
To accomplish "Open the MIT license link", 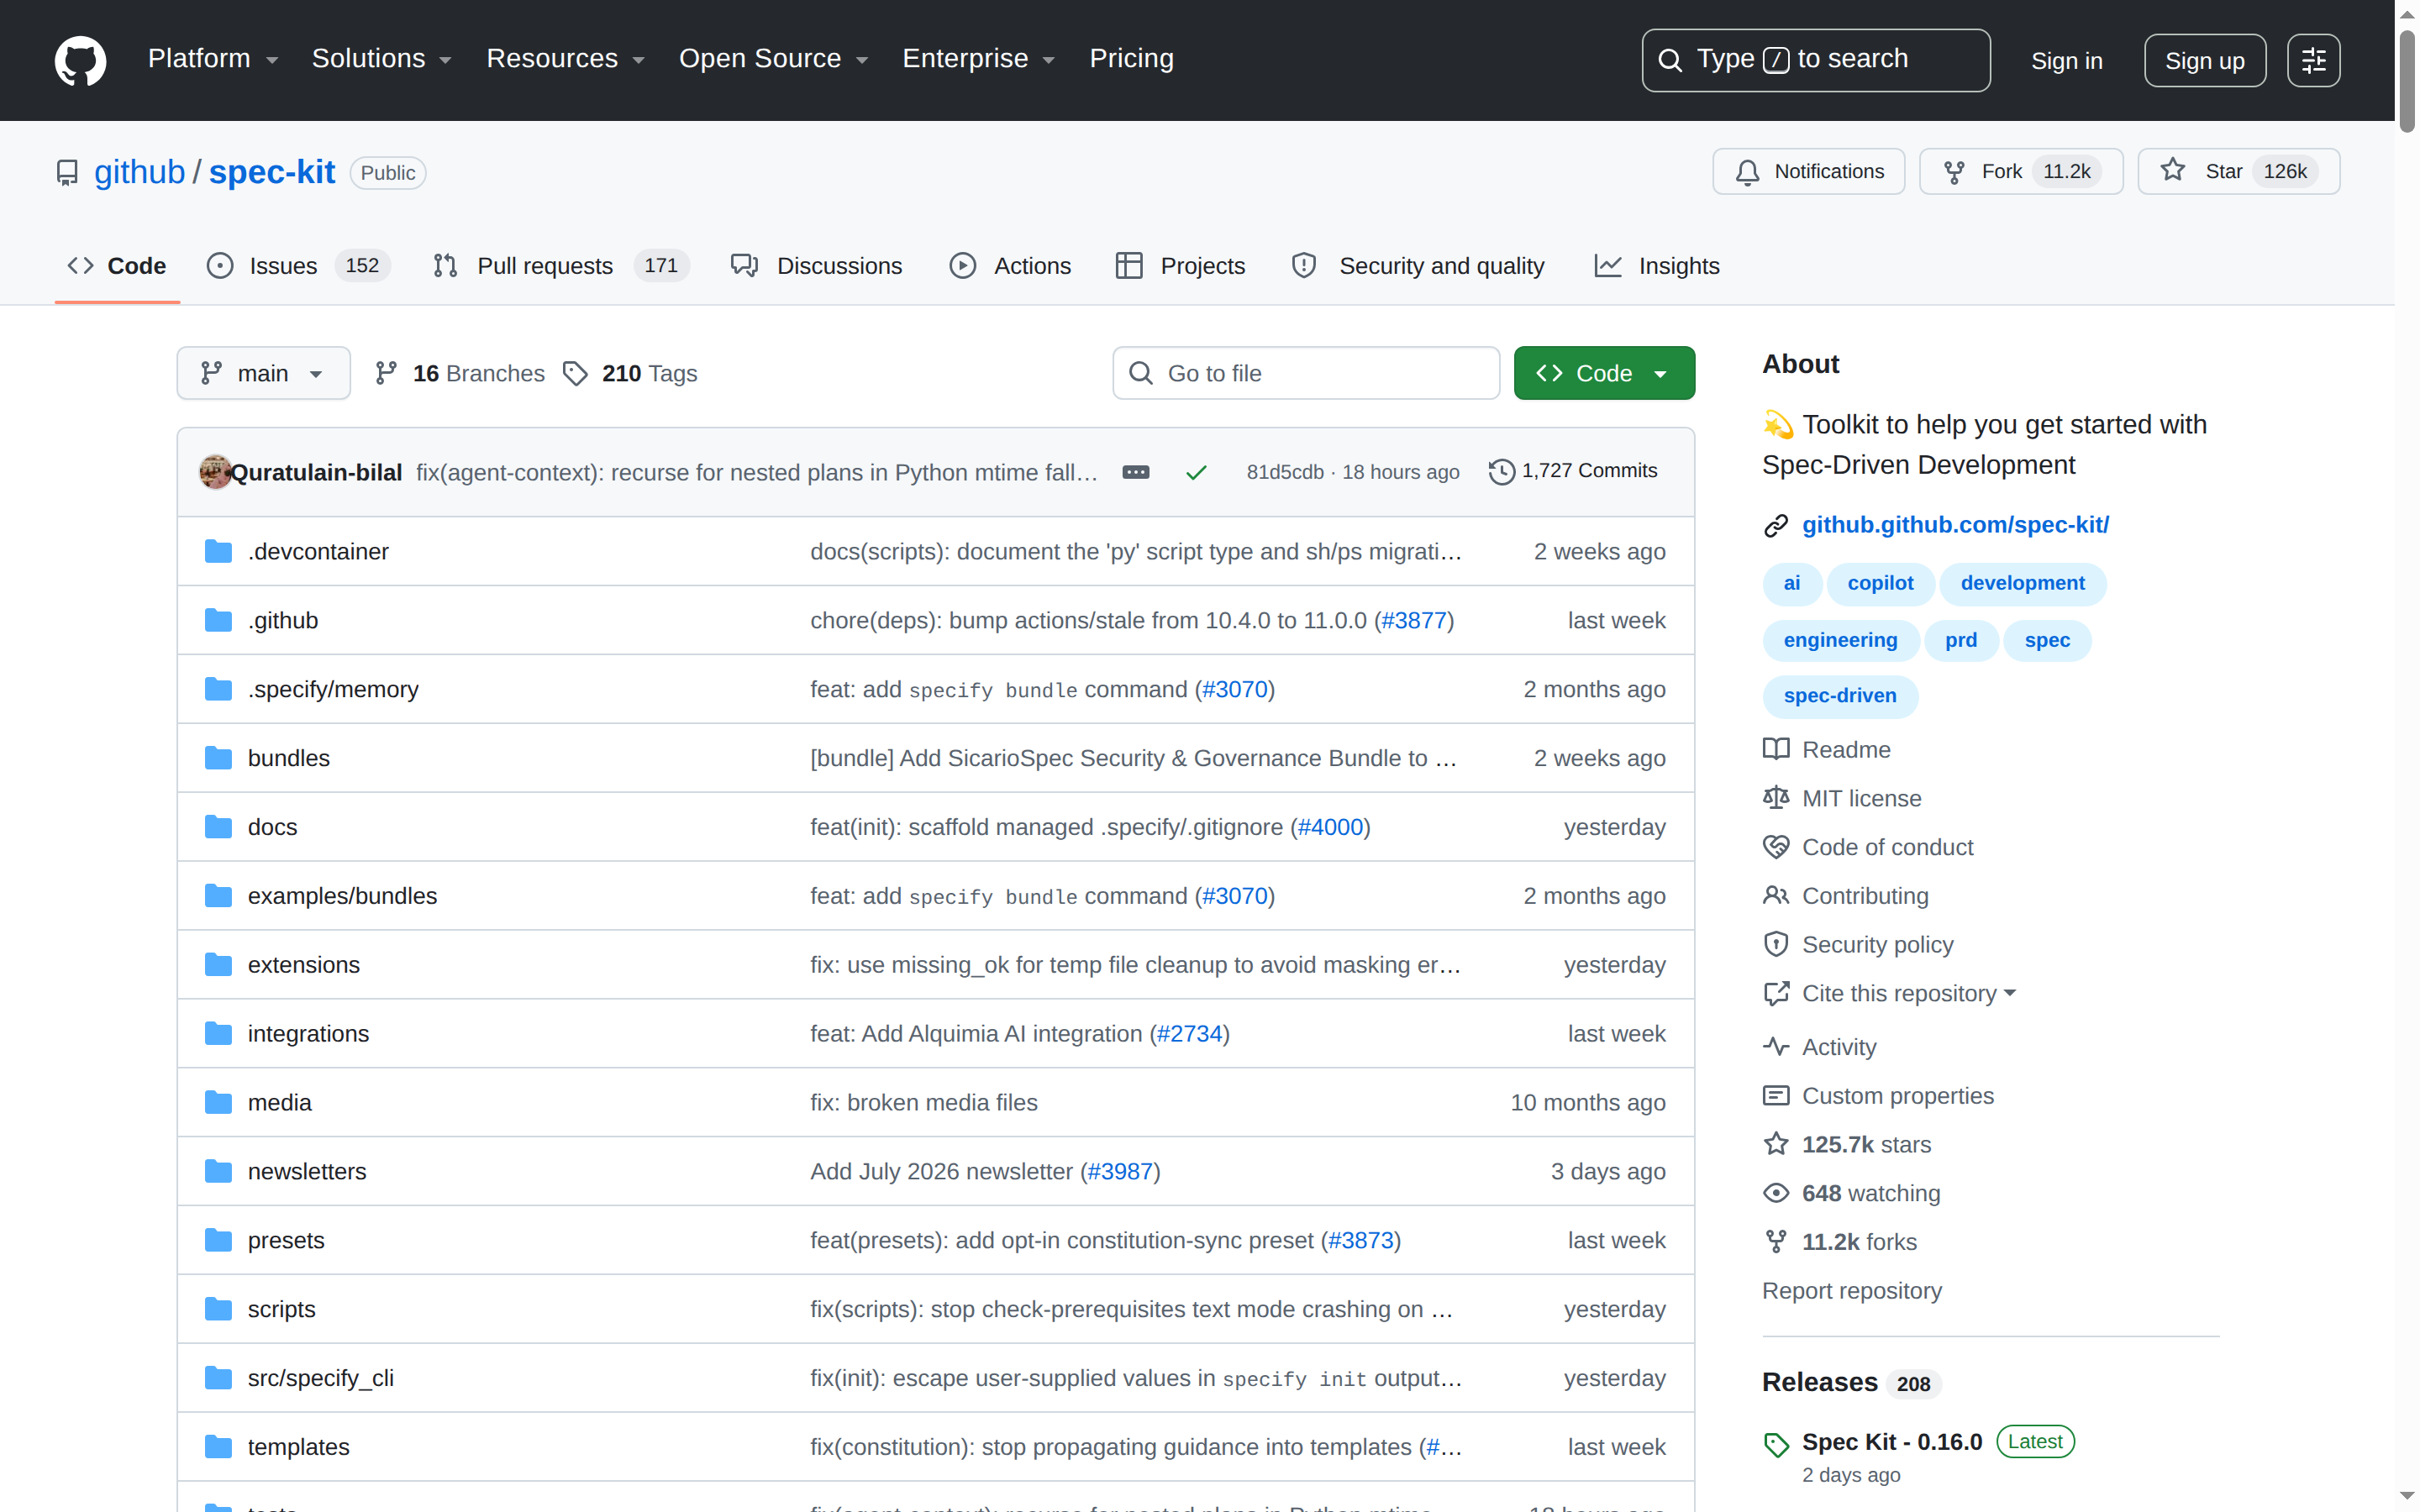I will pos(1842,798).
